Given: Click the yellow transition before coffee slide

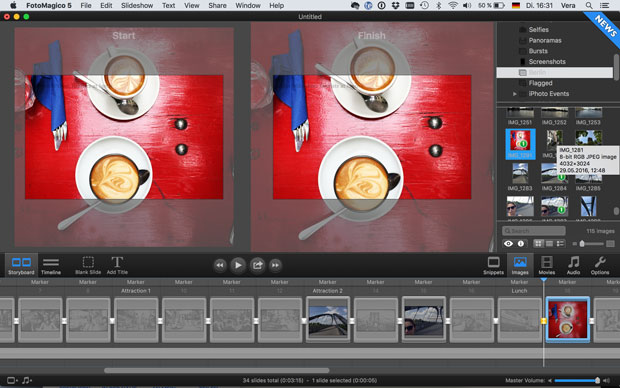Looking at the screenshot, I should (543, 321).
